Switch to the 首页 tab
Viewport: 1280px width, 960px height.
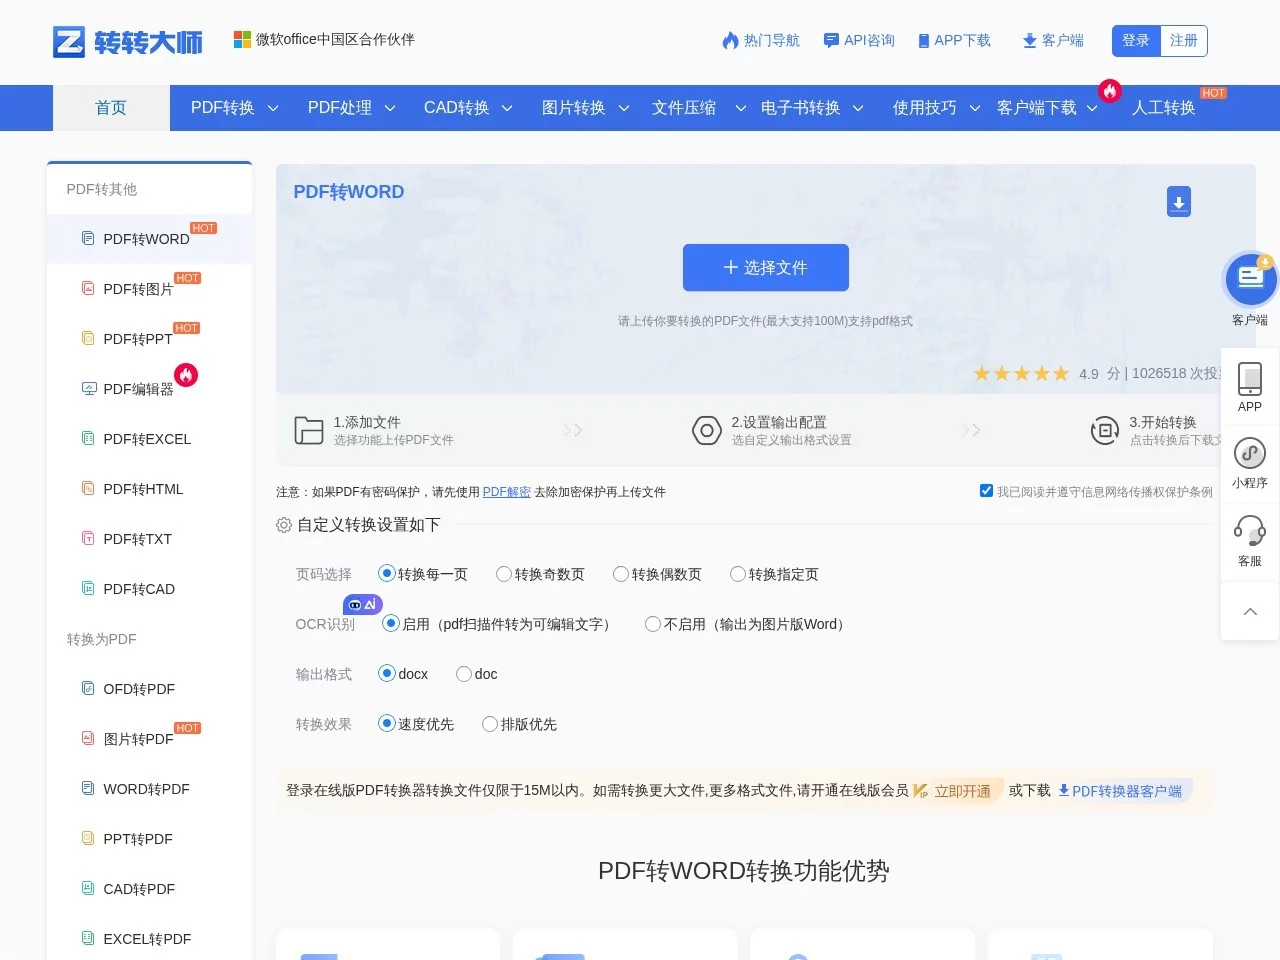pyautogui.click(x=110, y=108)
